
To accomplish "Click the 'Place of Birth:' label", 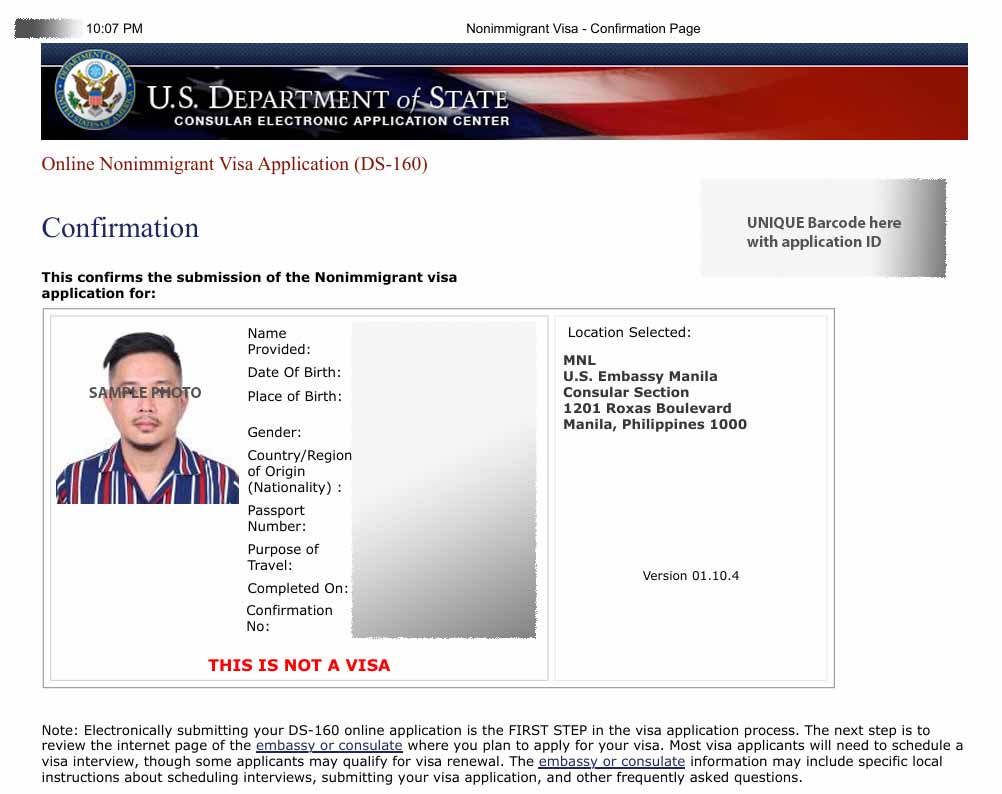I will pyautogui.click(x=294, y=397).
